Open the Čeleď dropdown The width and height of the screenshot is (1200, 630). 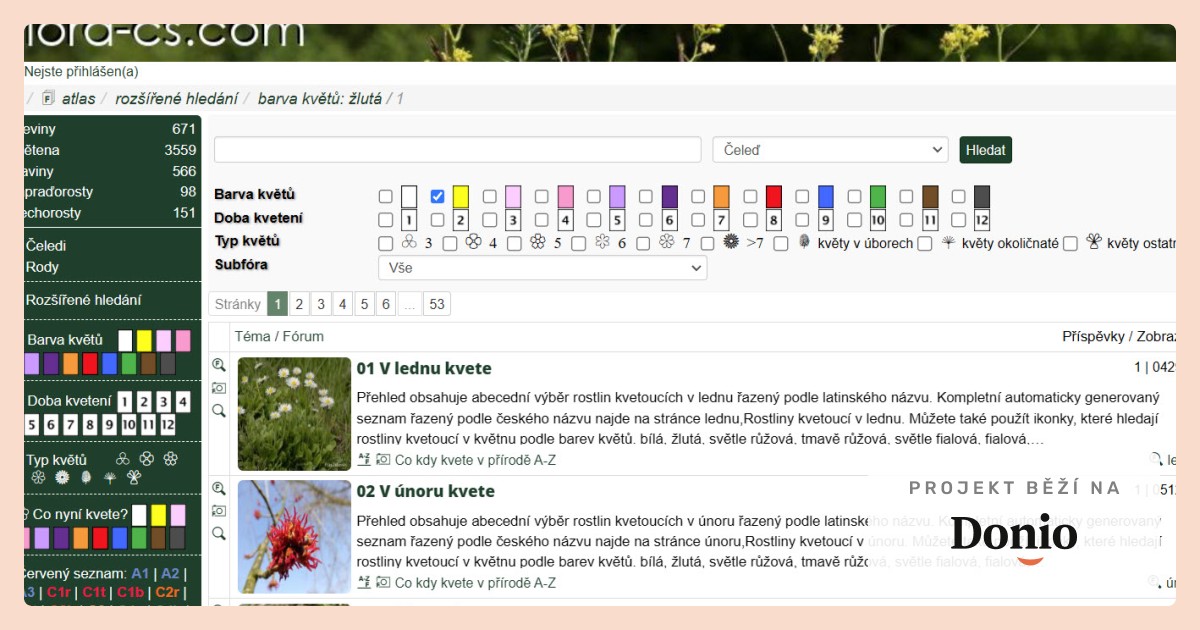830,150
